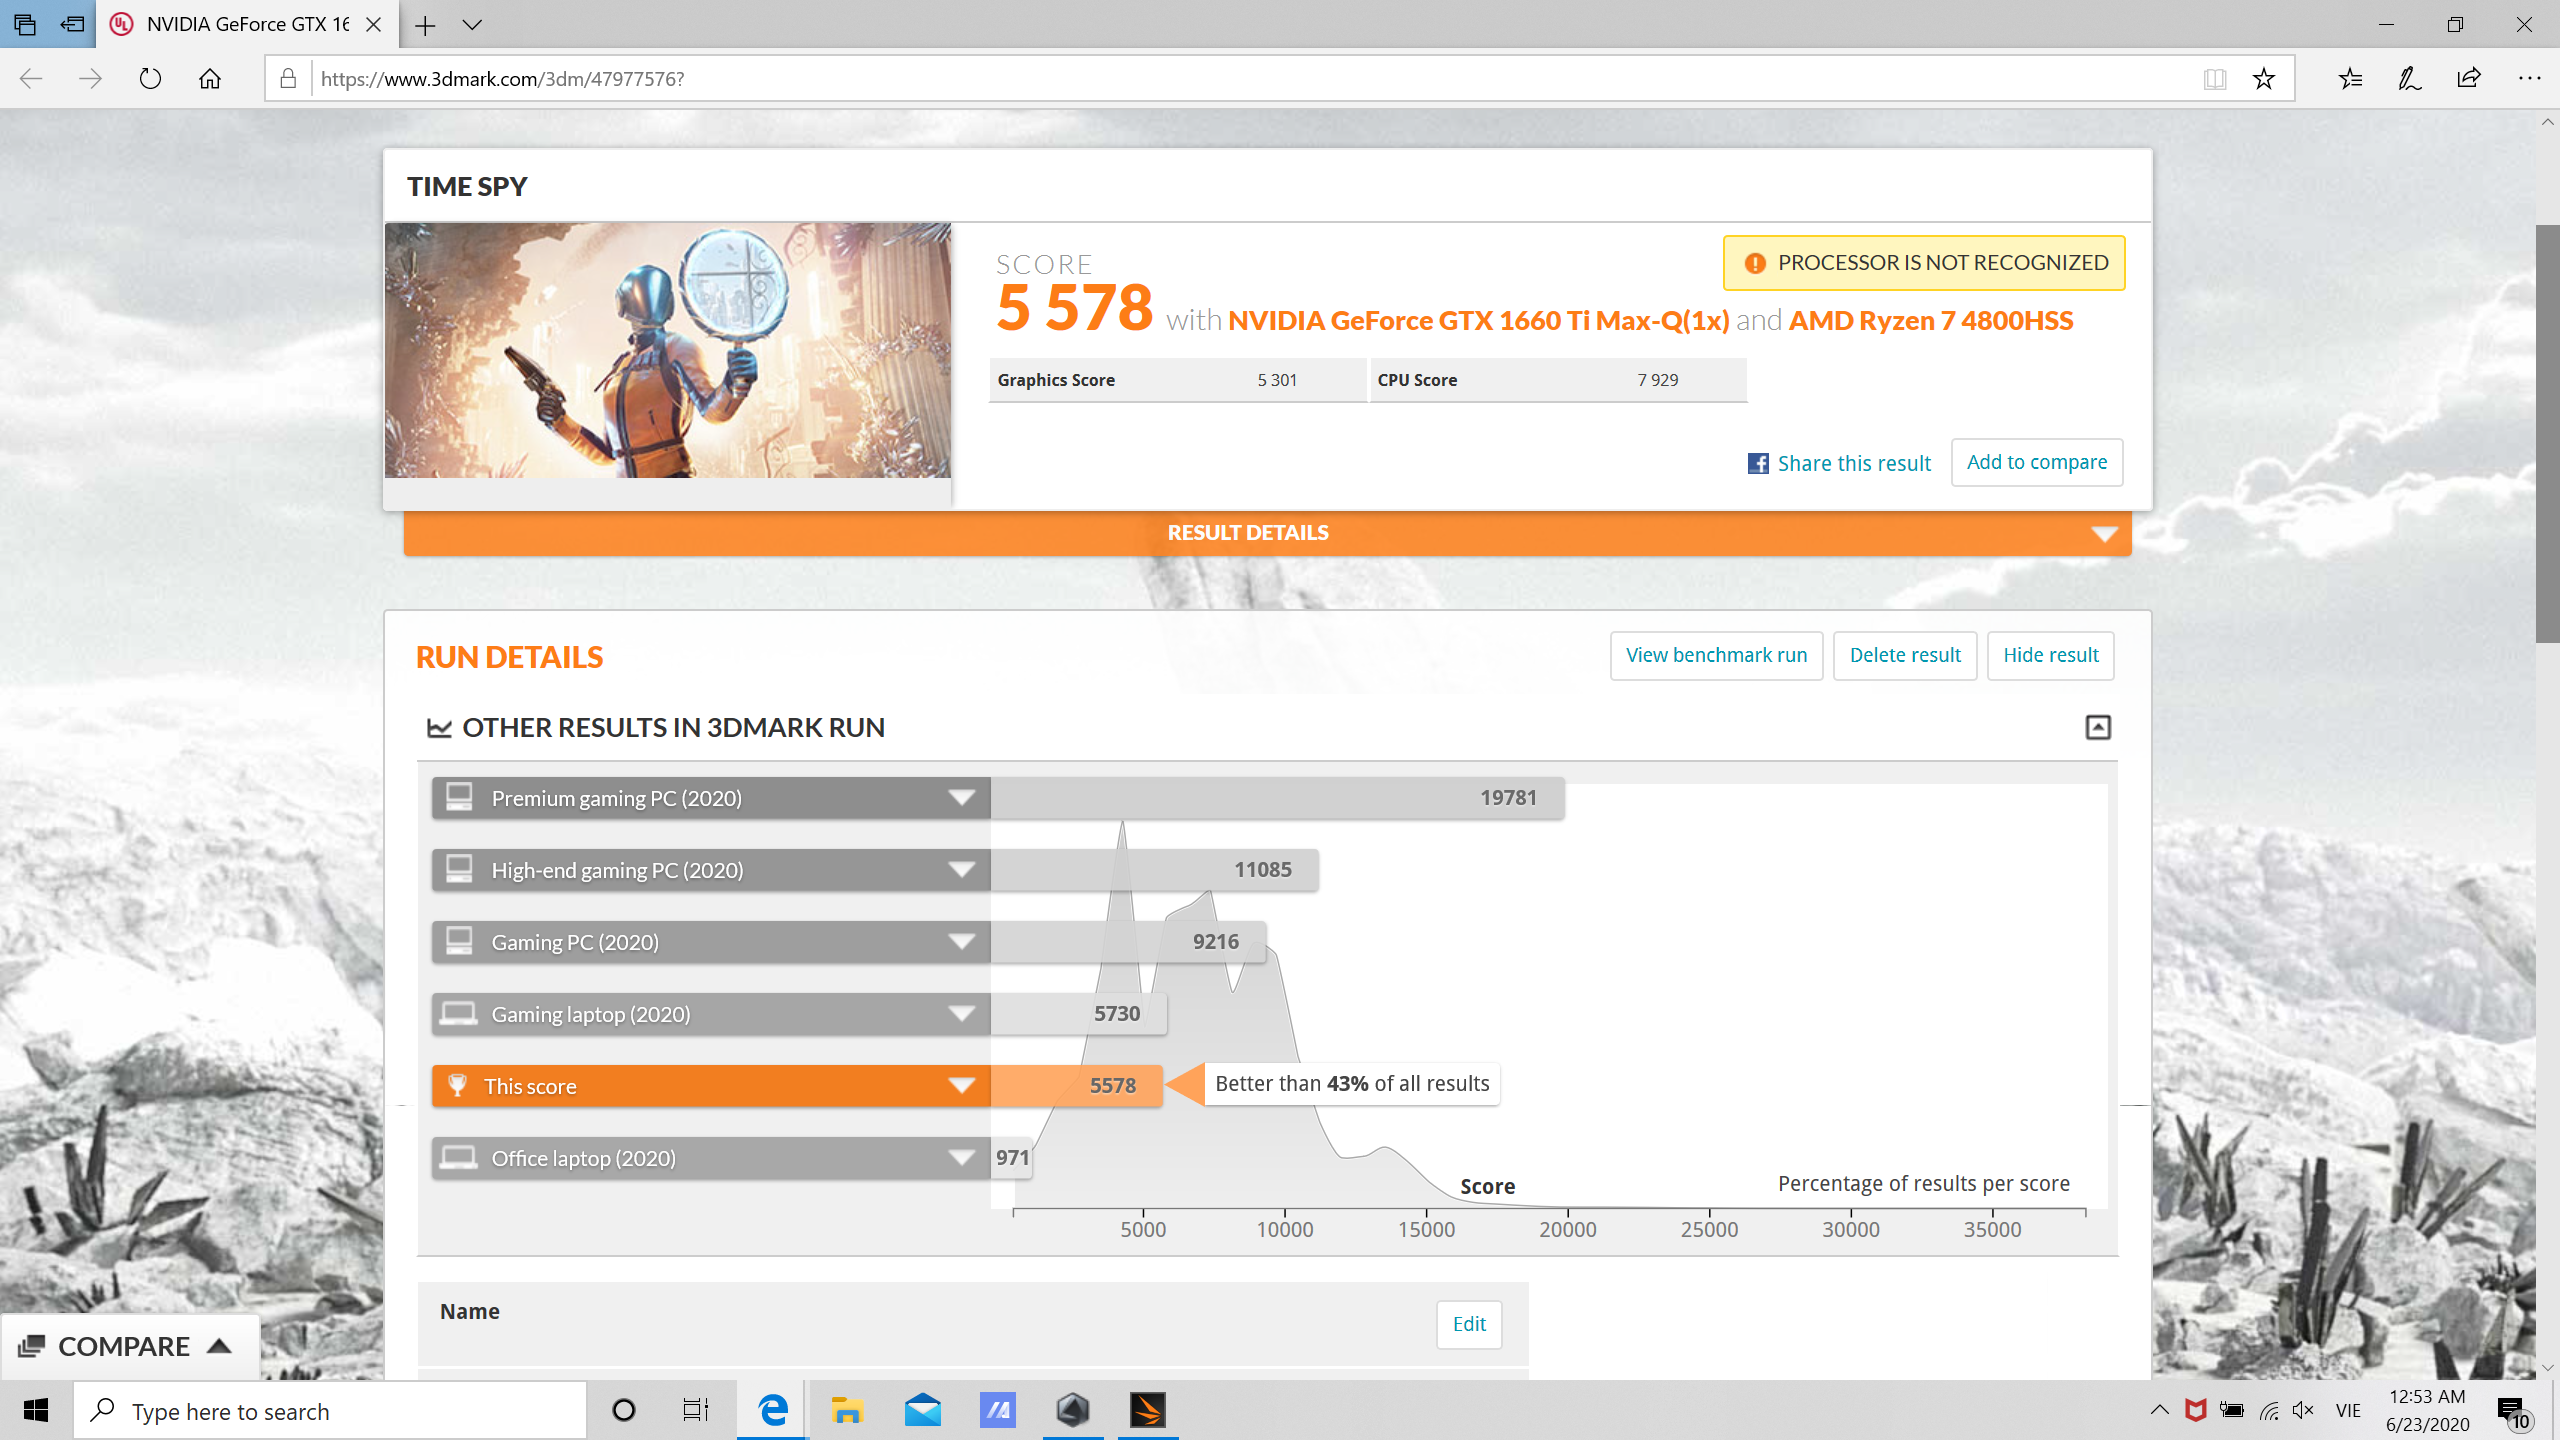The image size is (2560, 1440).
Task: Expand High-end gaming PC (2020) row
Action: pos(711,870)
